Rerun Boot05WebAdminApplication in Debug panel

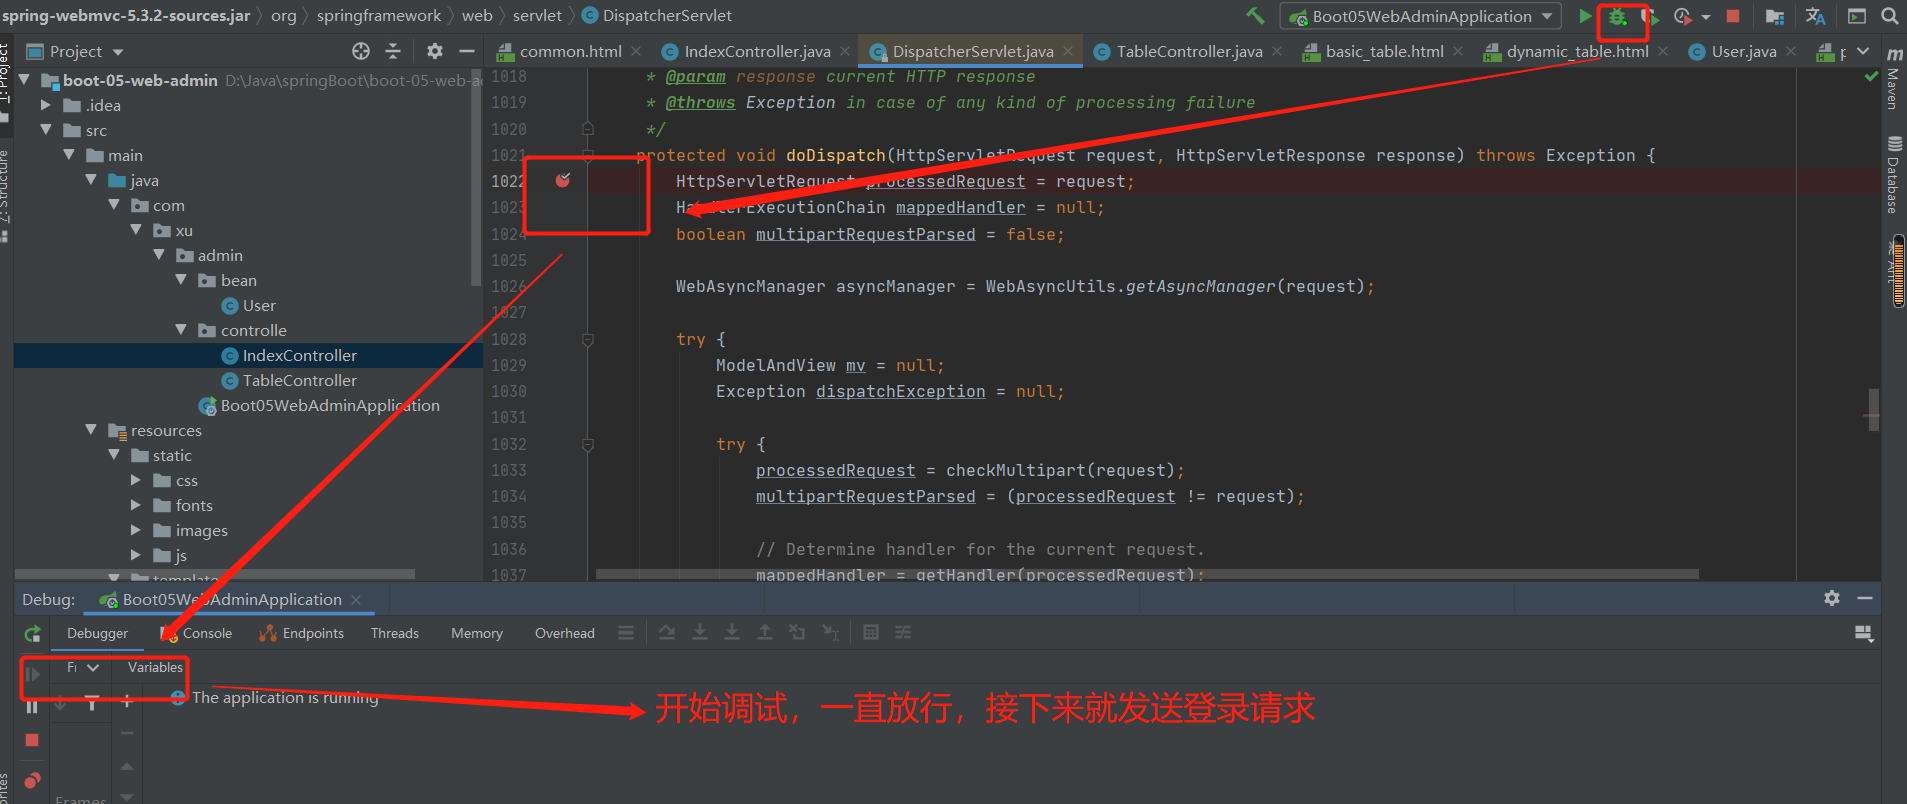[32, 633]
